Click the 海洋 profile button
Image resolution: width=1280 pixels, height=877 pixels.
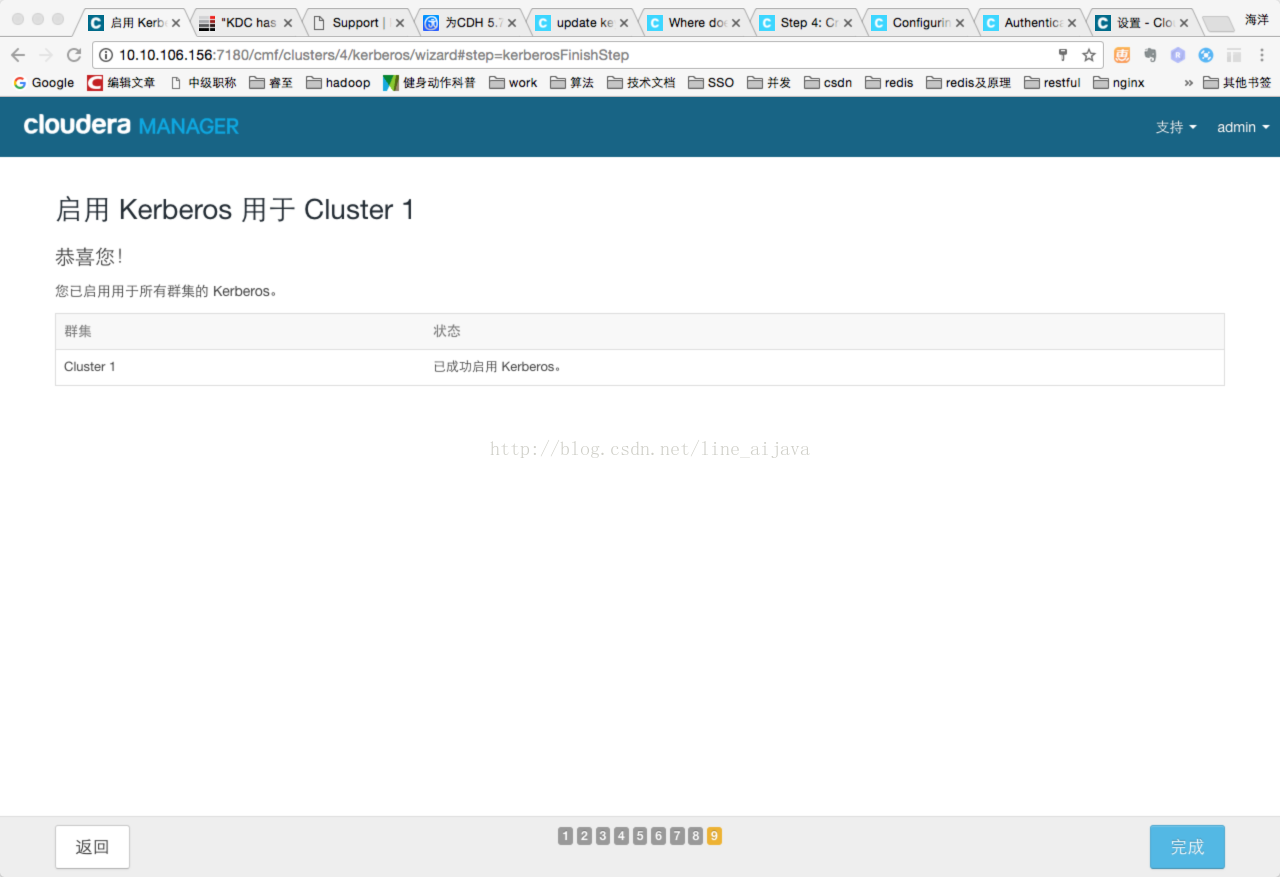point(1256,19)
